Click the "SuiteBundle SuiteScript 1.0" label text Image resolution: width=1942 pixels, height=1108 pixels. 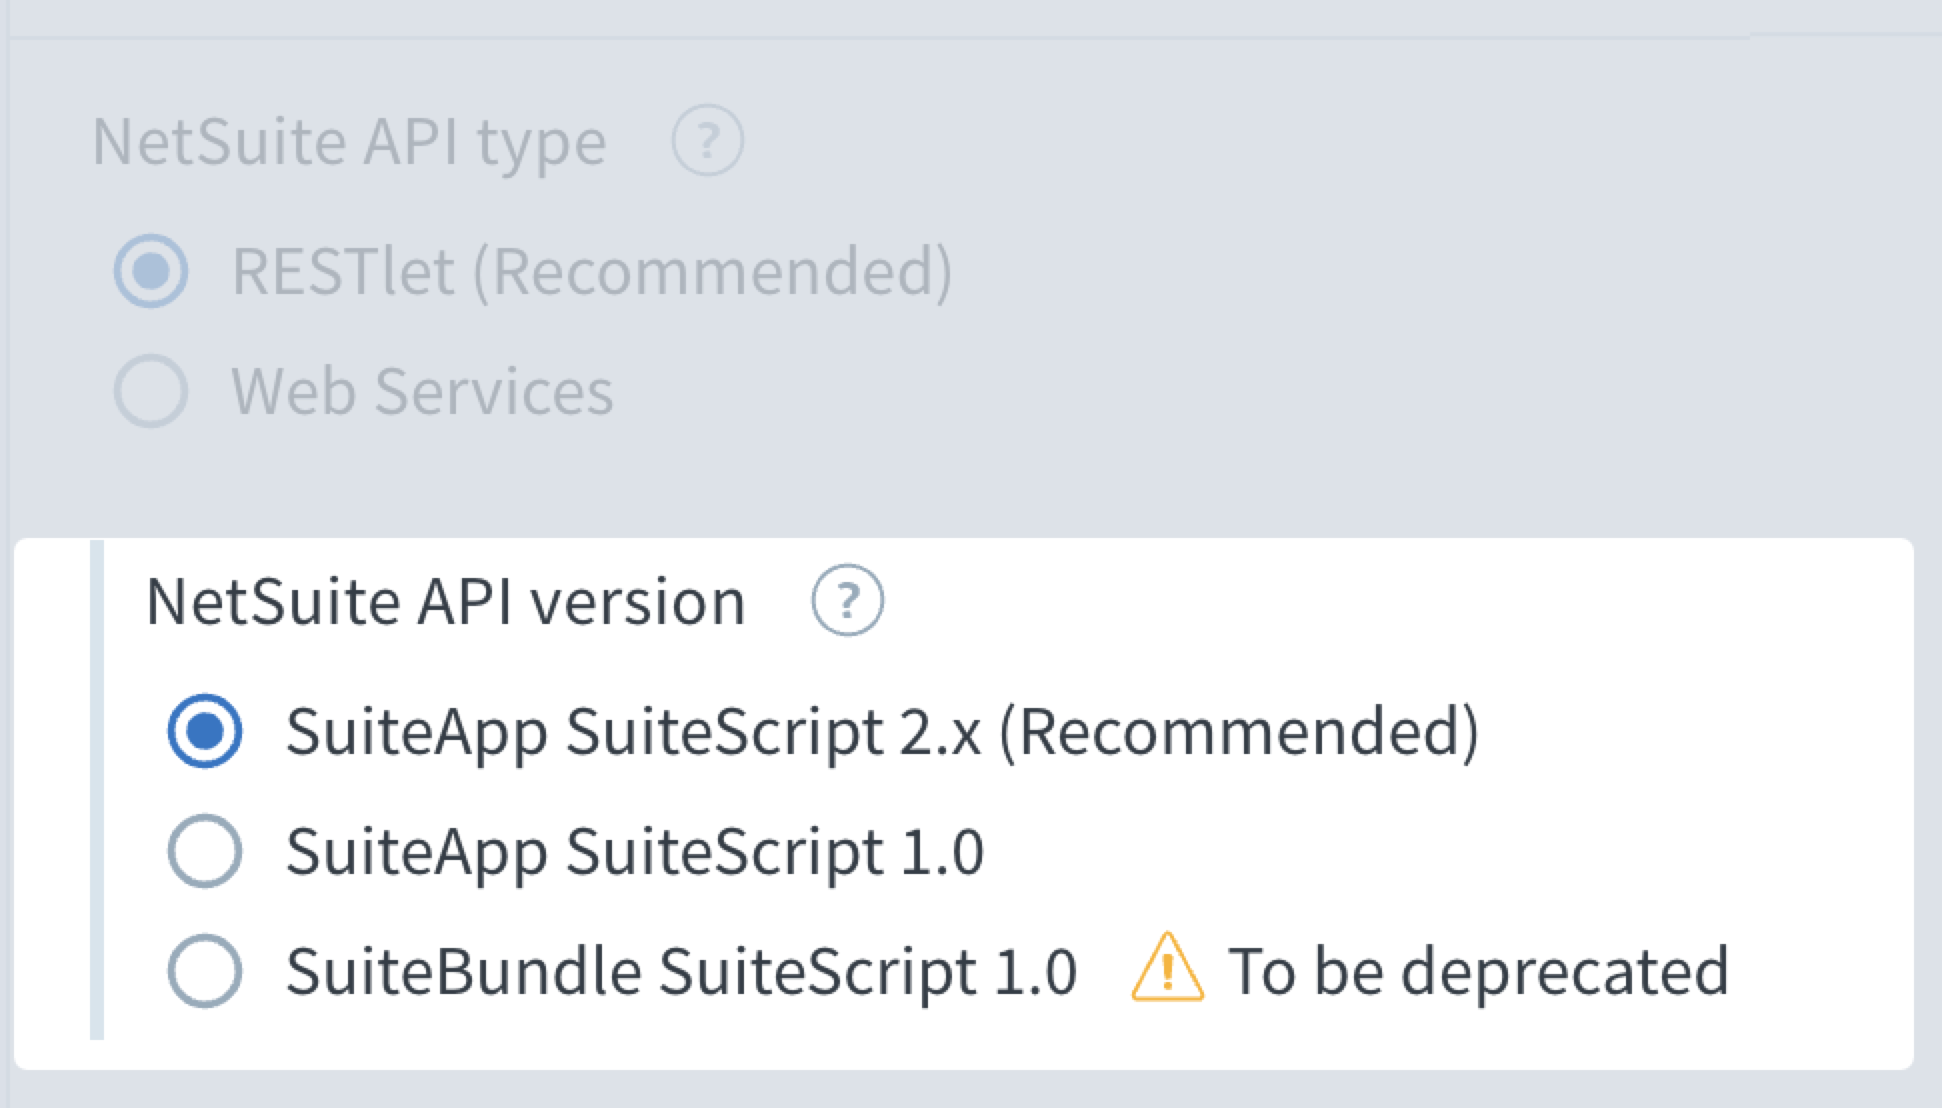(681, 971)
